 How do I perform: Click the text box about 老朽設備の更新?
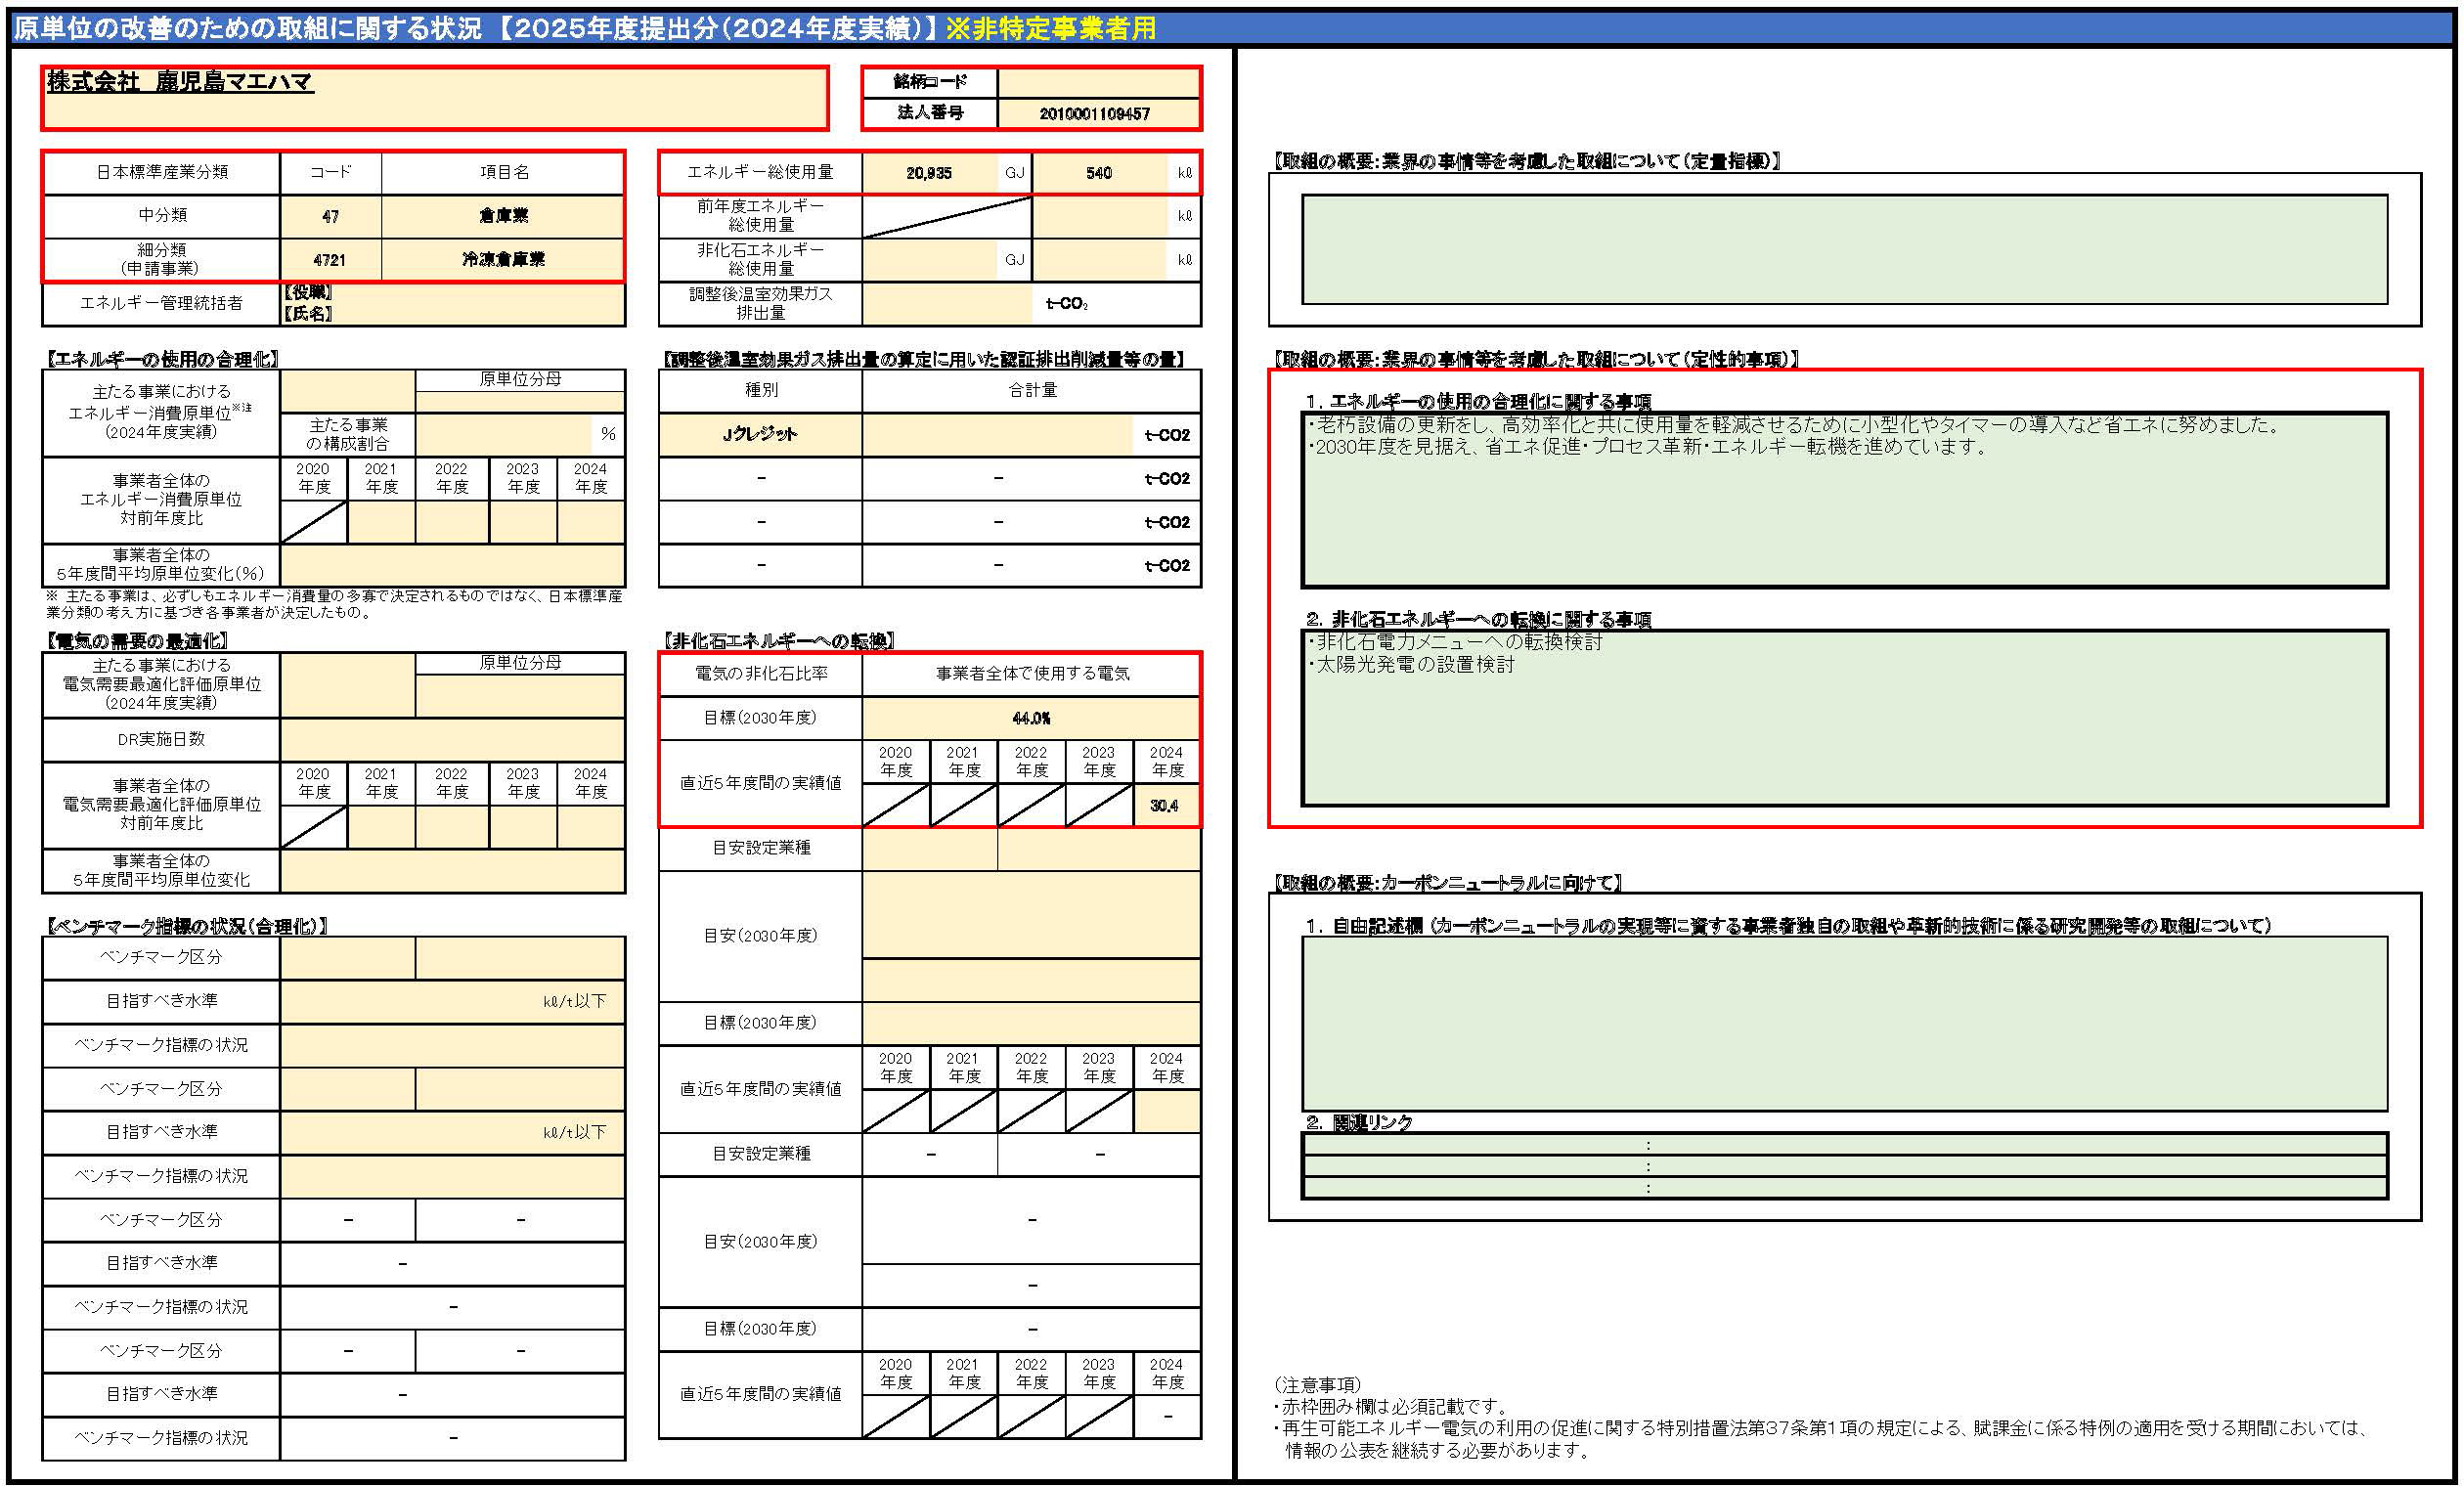click(1843, 500)
